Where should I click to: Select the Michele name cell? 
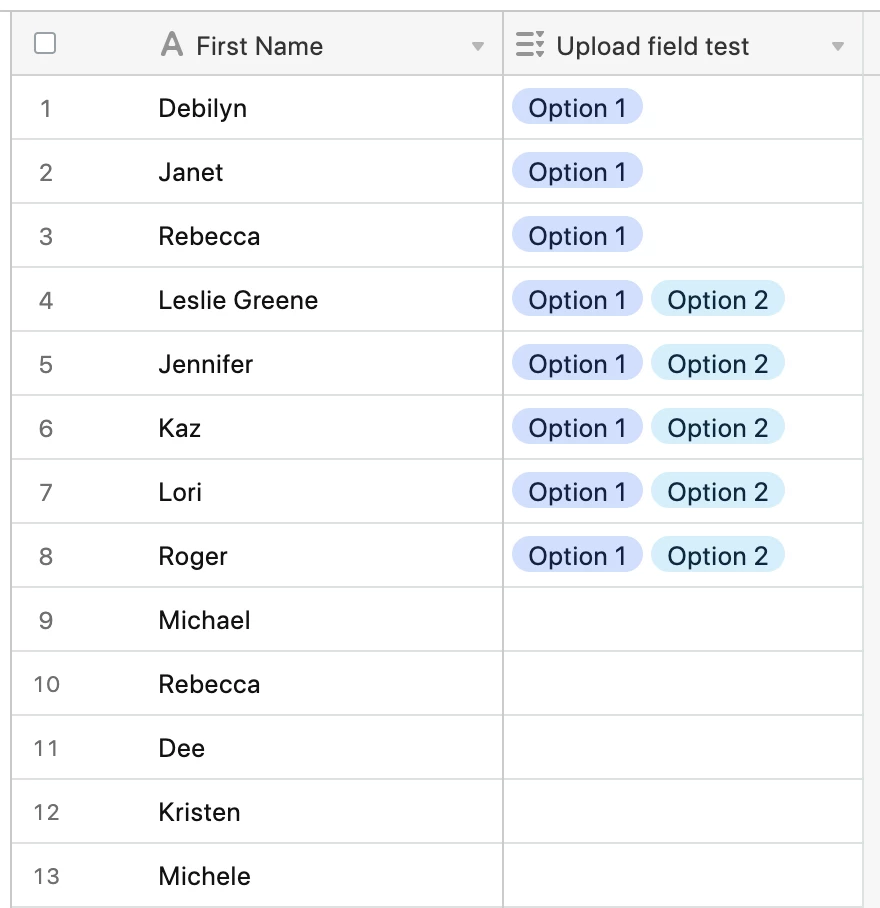(257, 876)
